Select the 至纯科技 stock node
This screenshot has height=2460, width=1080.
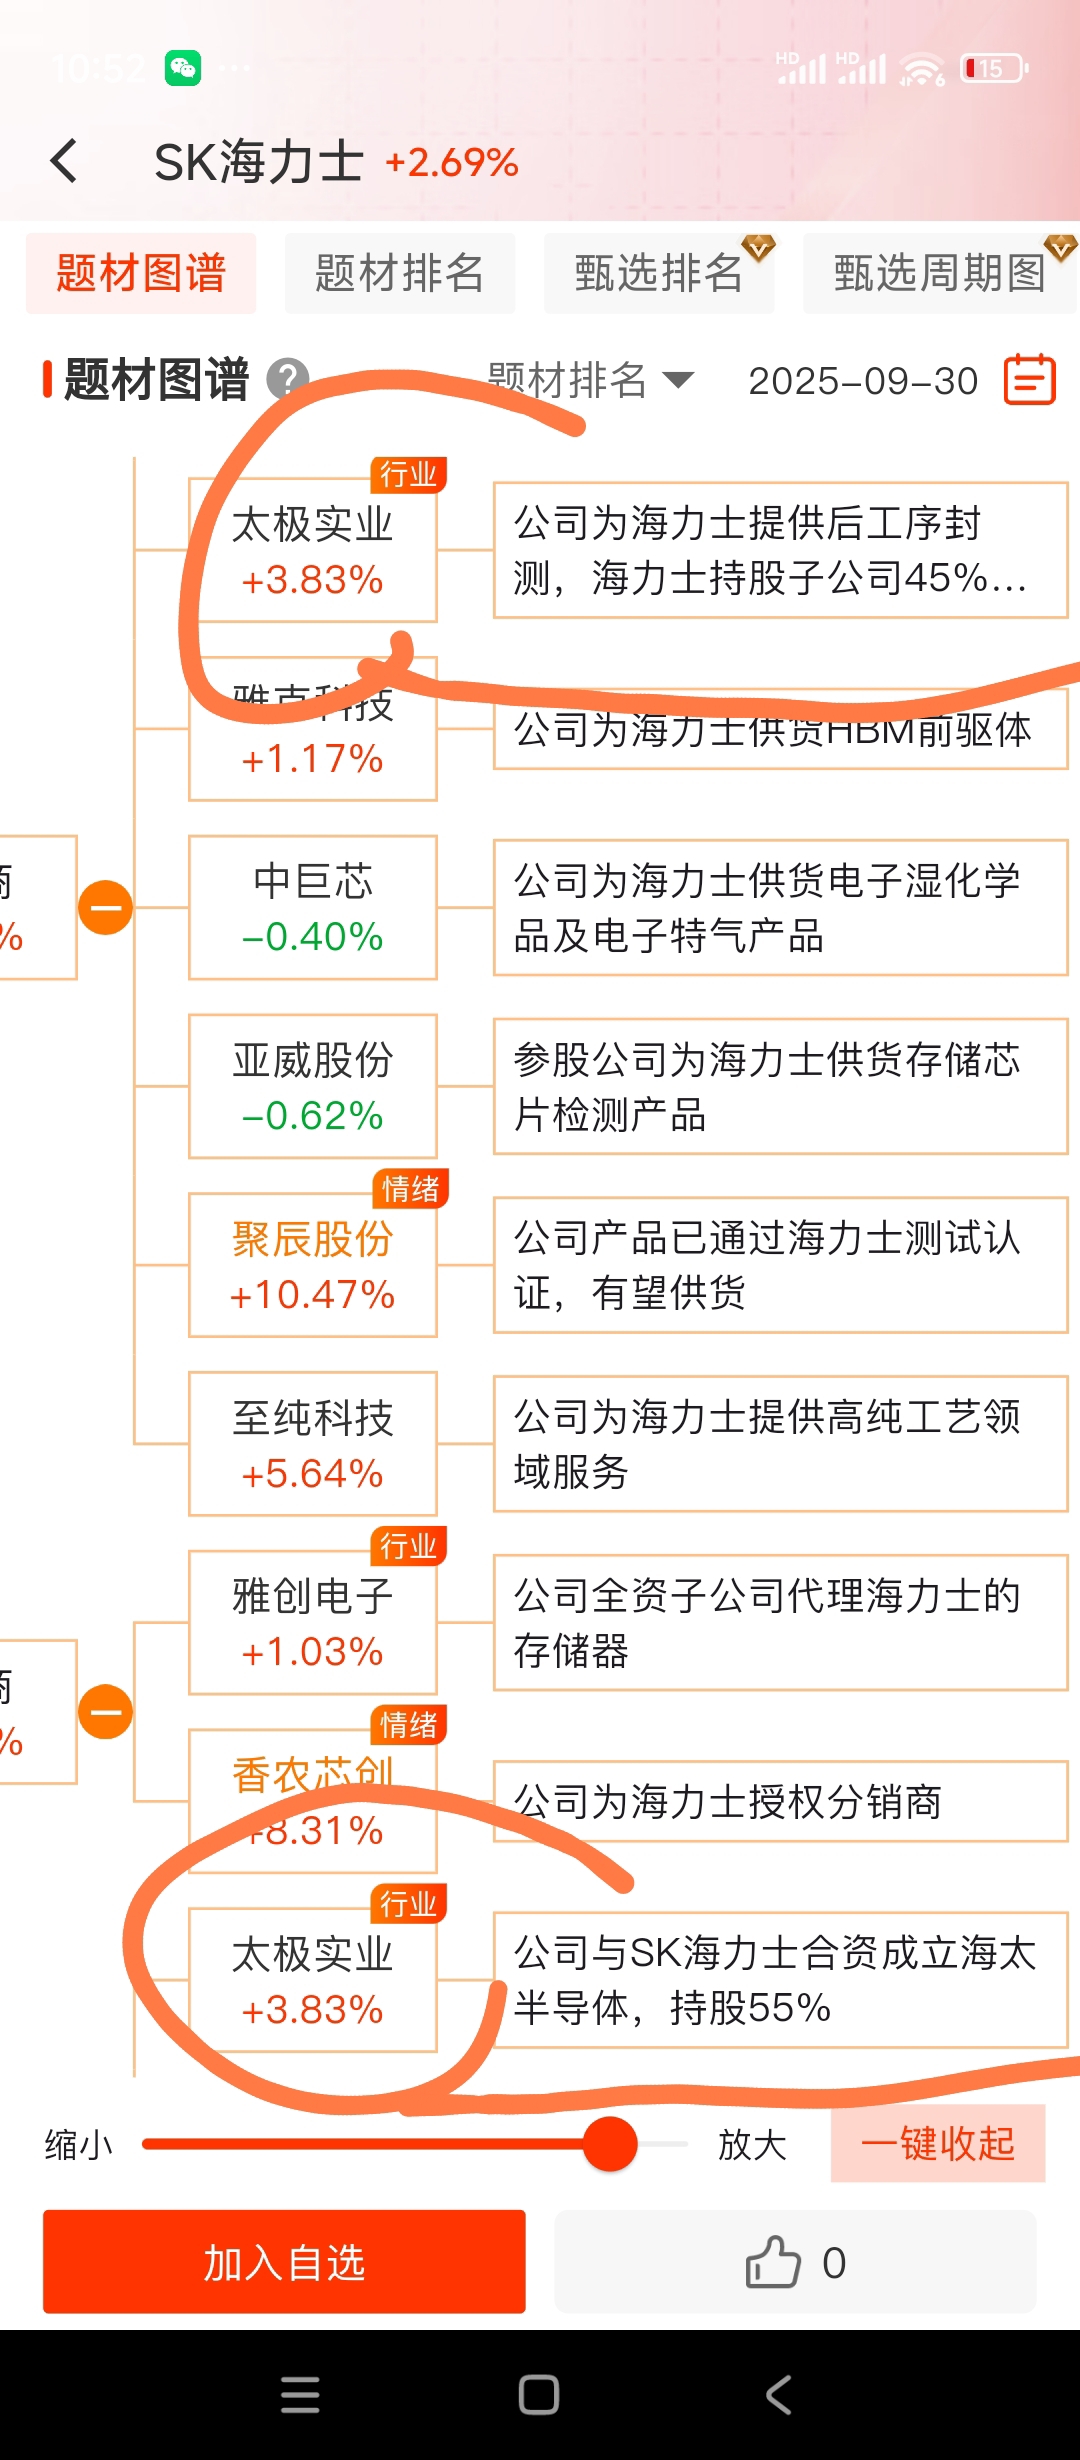click(312, 1443)
